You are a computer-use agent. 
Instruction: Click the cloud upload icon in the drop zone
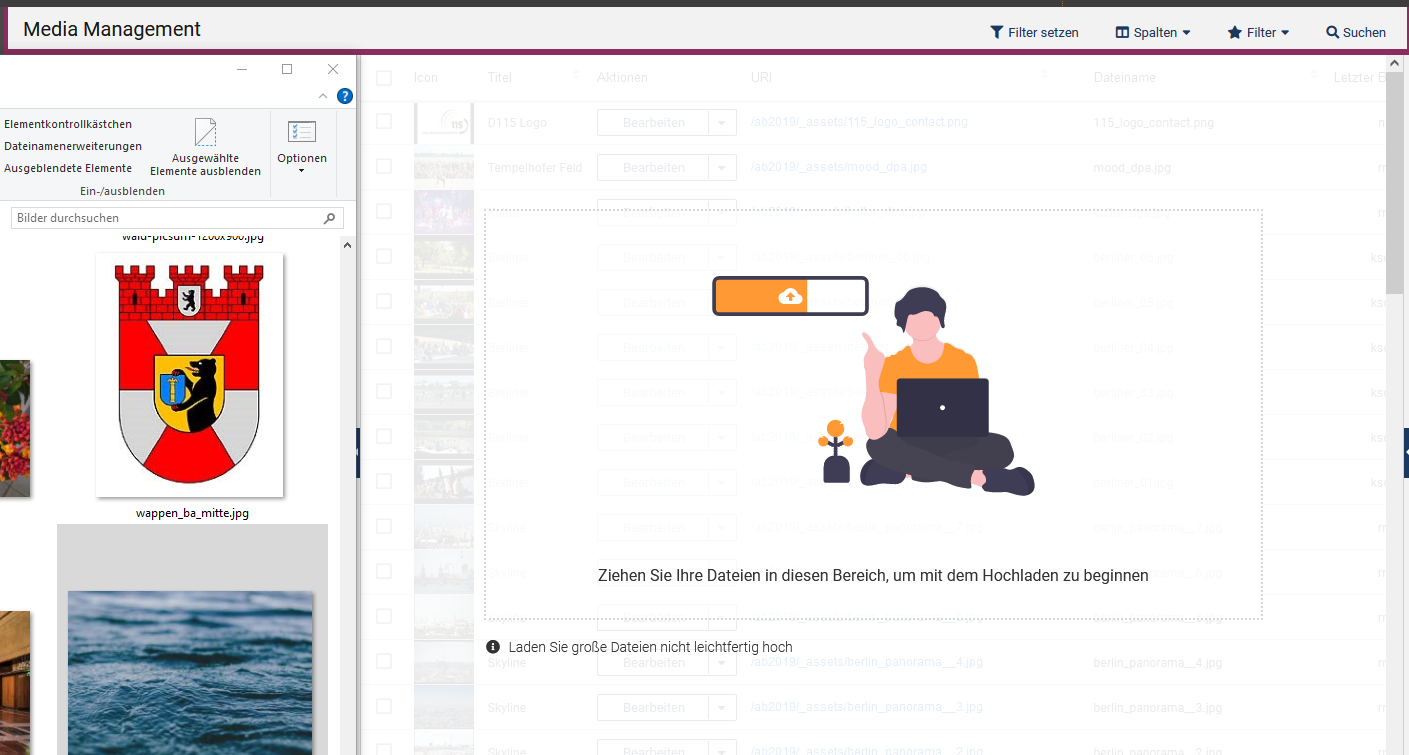(789, 295)
